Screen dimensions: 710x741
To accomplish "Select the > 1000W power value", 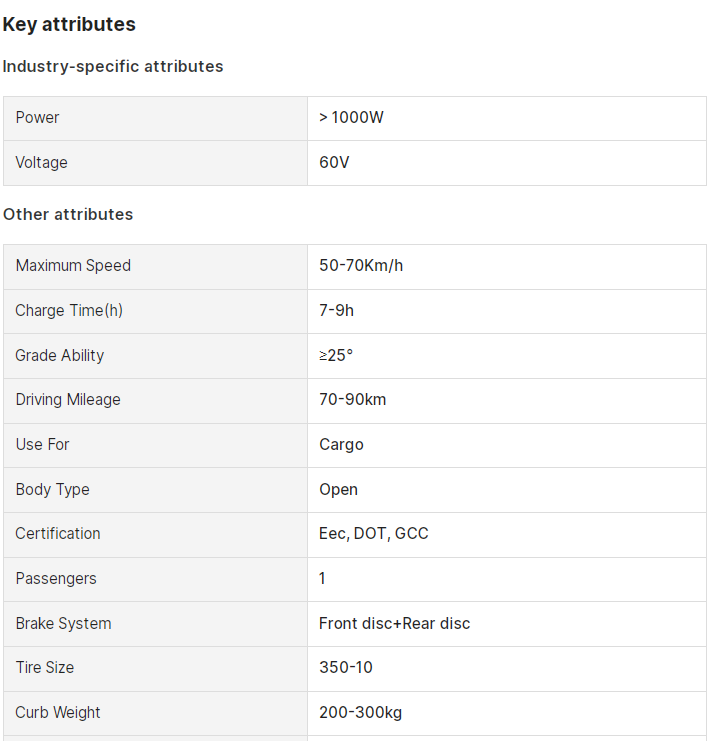I will coord(351,118).
